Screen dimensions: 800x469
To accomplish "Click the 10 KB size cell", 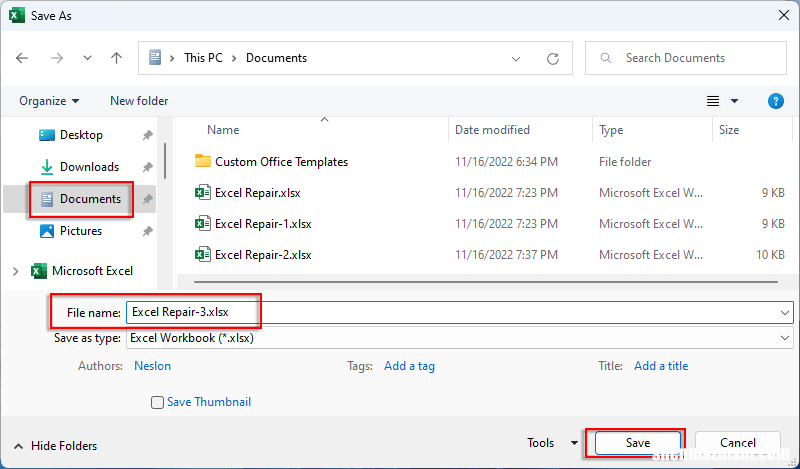I will tap(770, 255).
